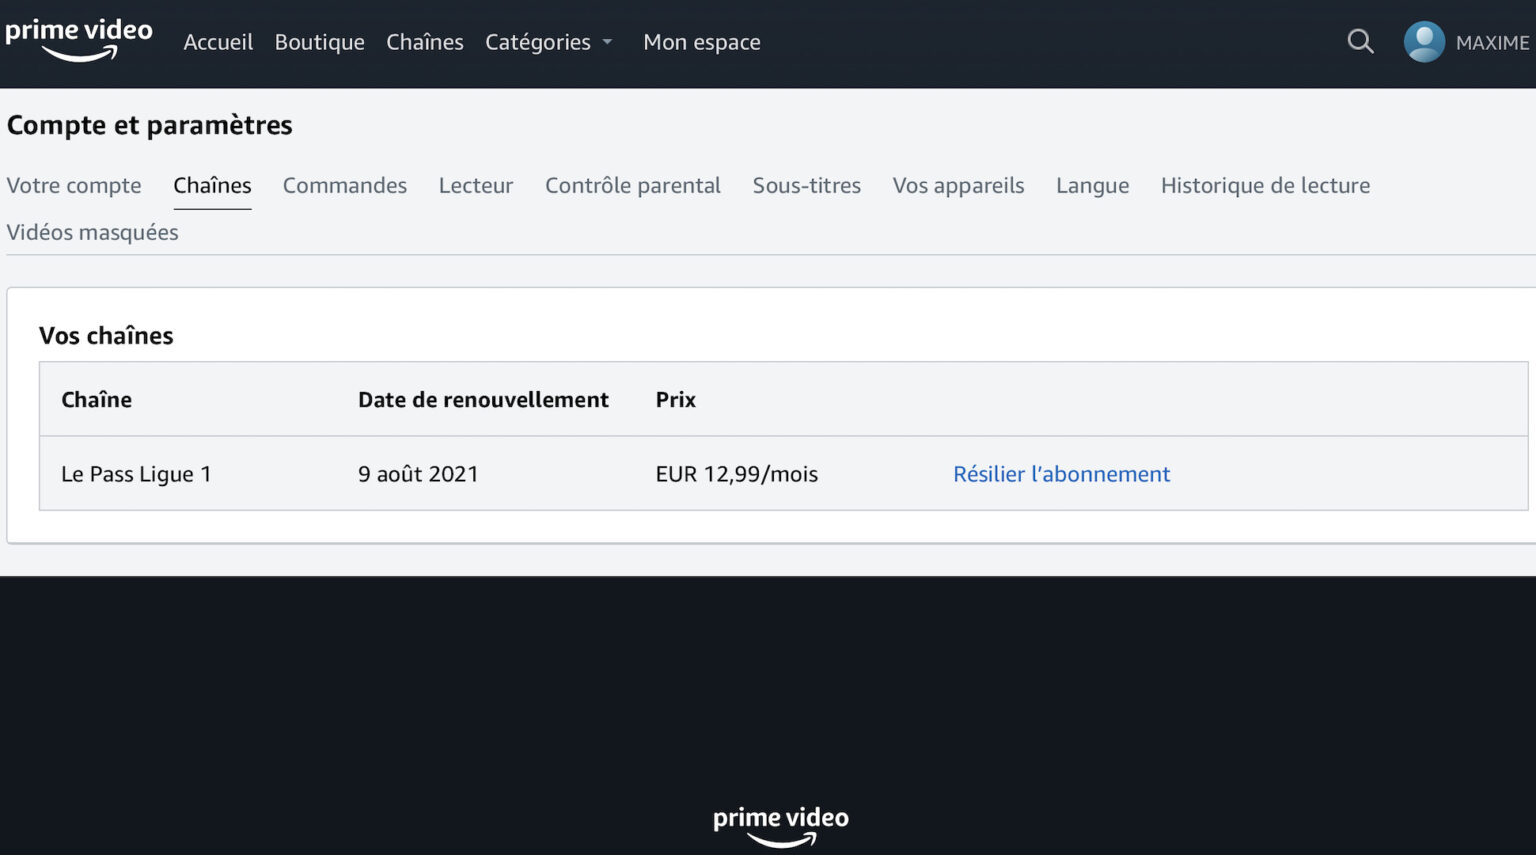
Task: Select the Sous-titres tab
Action: 806,186
